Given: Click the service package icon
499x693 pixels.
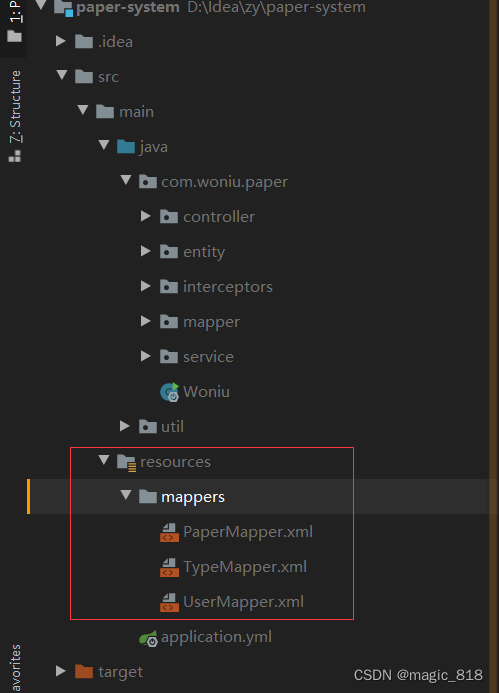Looking at the screenshot, I should tap(169, 356).
